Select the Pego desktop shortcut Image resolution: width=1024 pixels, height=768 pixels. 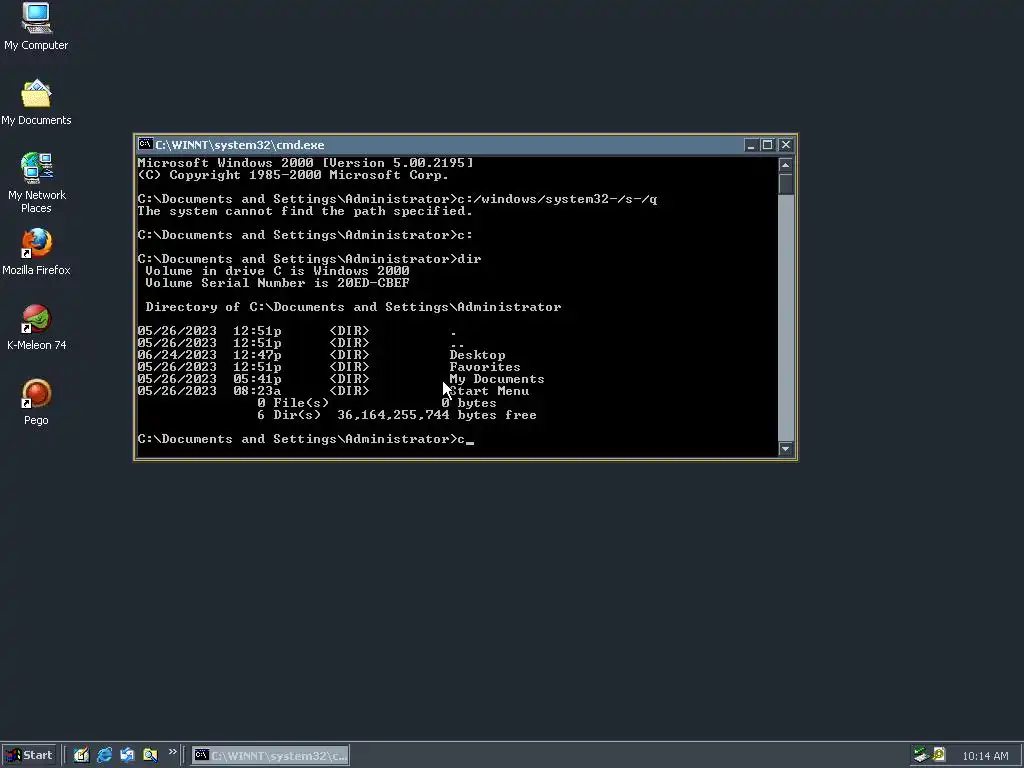pos(36,402)
